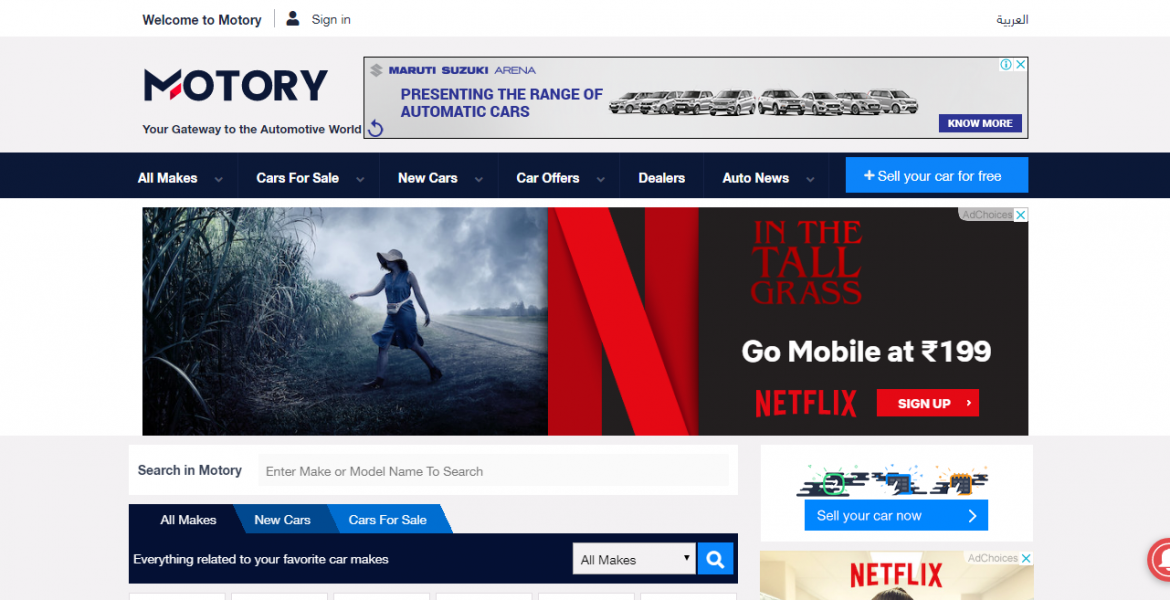The image size is (1170, 600).
Task: Click the blue magnifier search button
Action: click(715, 559)
